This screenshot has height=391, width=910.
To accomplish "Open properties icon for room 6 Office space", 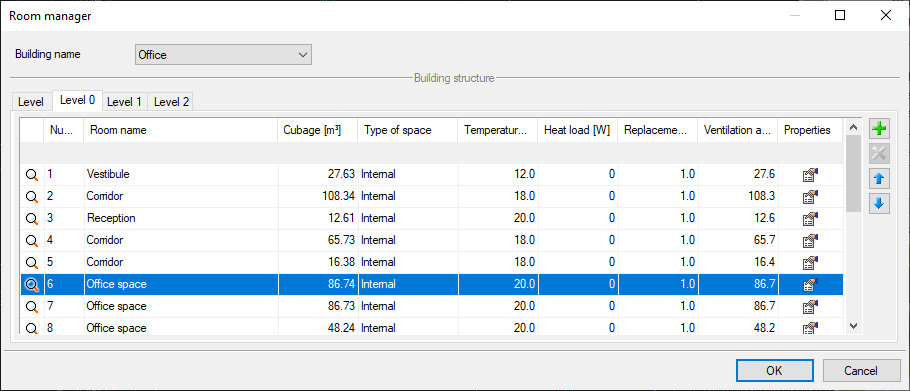I will pos(810,284).
